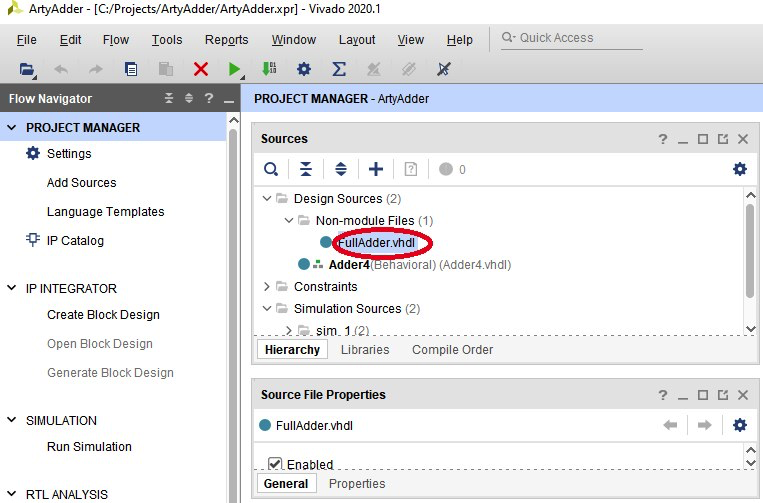Open Flow Navigator help question mark
This screenshot has width=763, height=503.
[x=209, y=98]
